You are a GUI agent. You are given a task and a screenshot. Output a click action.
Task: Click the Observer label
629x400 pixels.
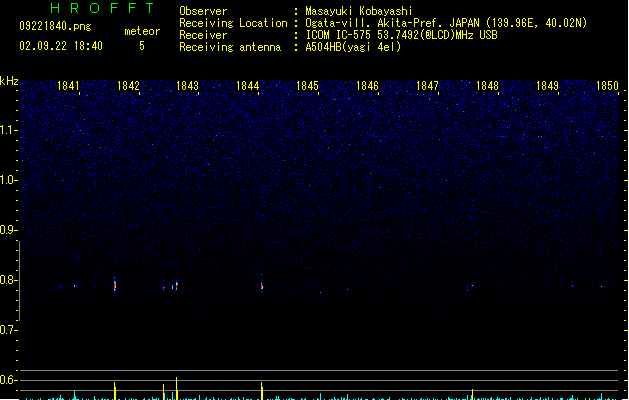(203, 11)
